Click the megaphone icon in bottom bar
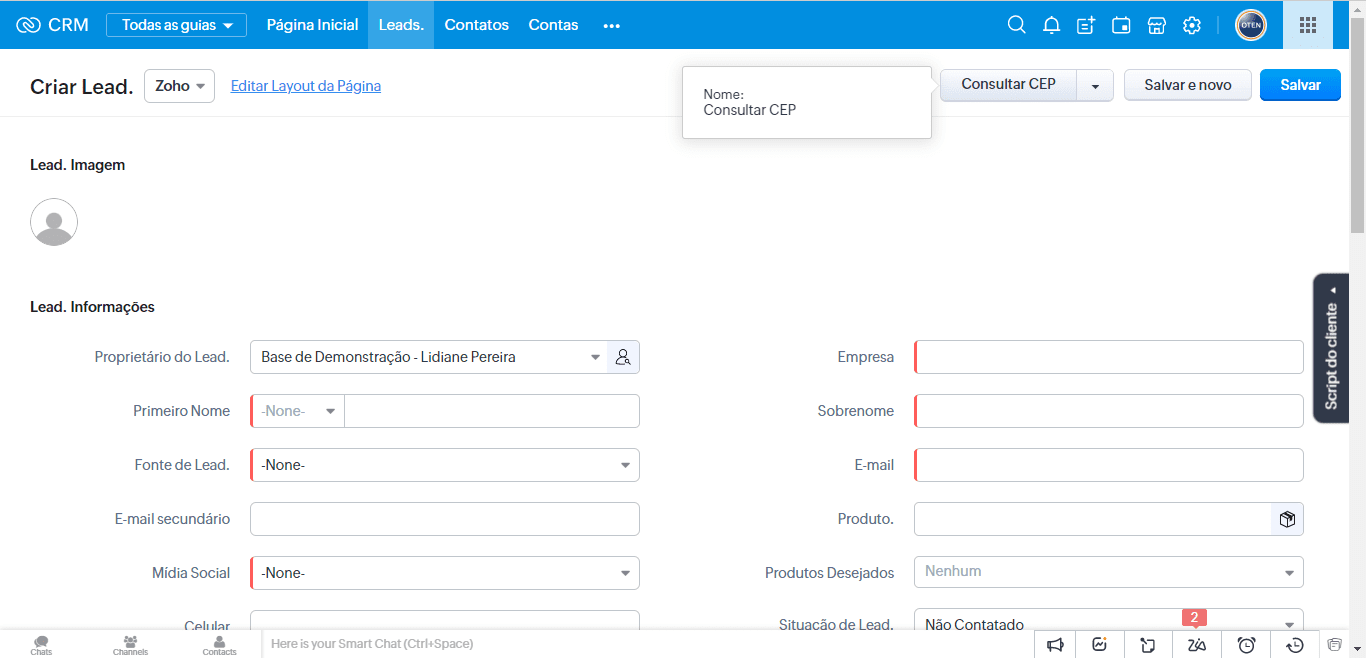1366x658 pixels. (x=1055, y=645)
